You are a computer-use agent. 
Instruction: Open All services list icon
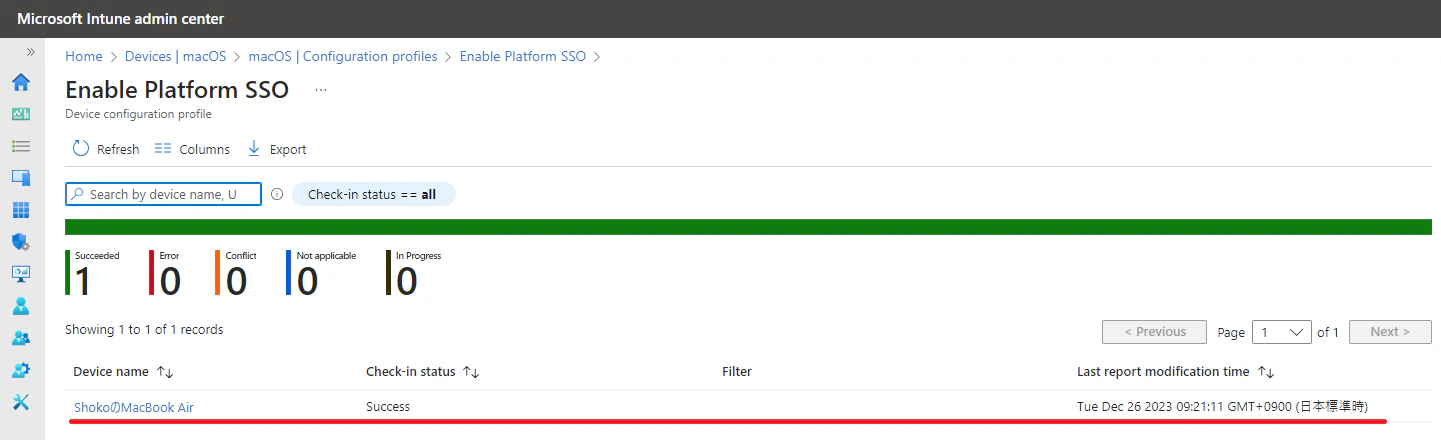[x=21, y=146]
